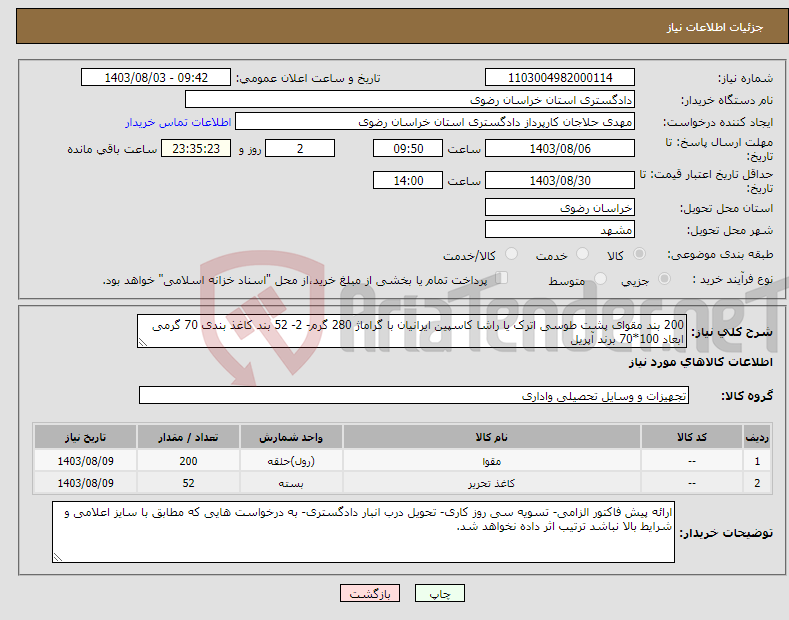This screenshot has width=789, height=620.
Task: Click the ساعت باقی مانده label
Action: (112, 149)
